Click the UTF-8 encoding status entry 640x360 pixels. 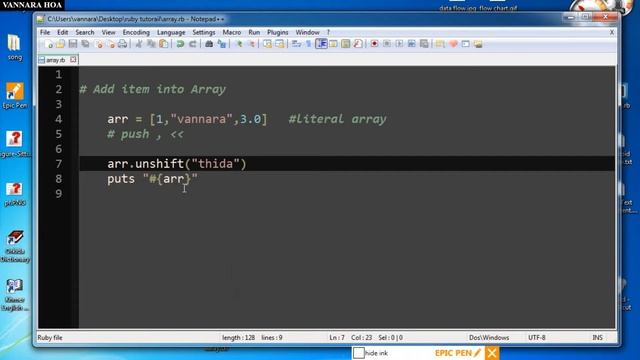click(537, 338)
